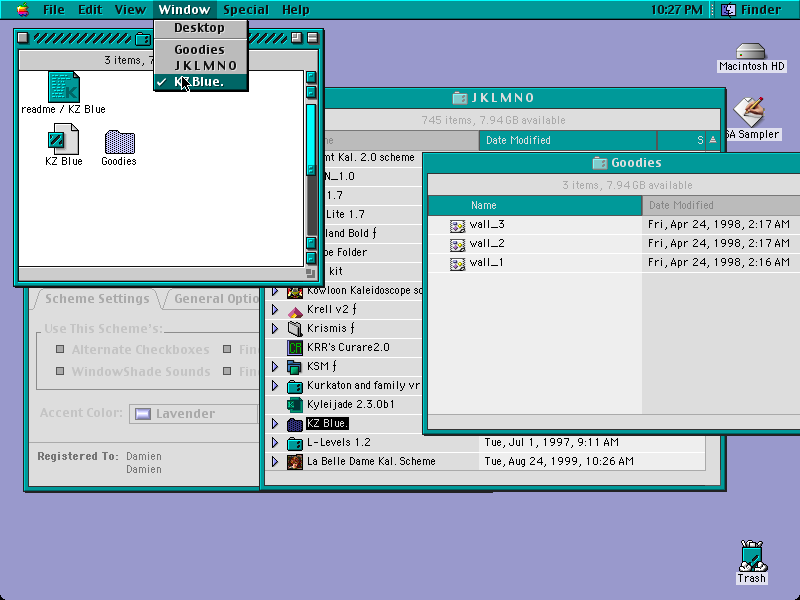Click the file name "wall_2"
800x600 pixels.
coord(487,243)
